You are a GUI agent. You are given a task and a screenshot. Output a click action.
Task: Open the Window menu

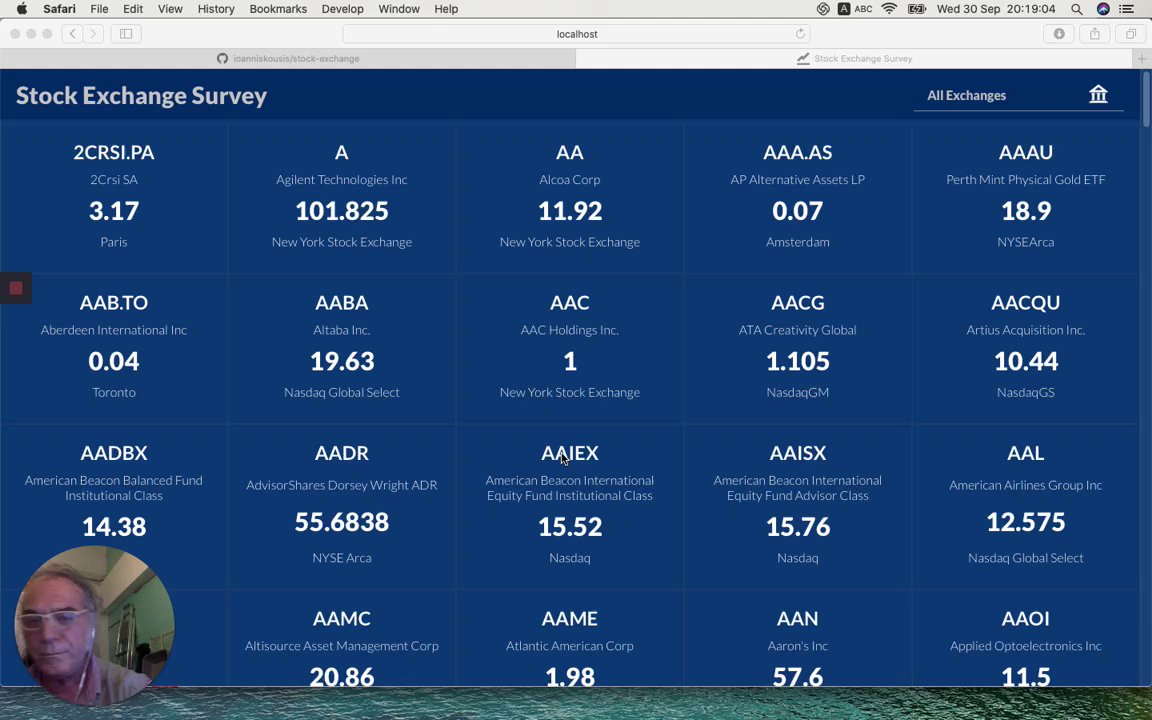click(399, 9)
